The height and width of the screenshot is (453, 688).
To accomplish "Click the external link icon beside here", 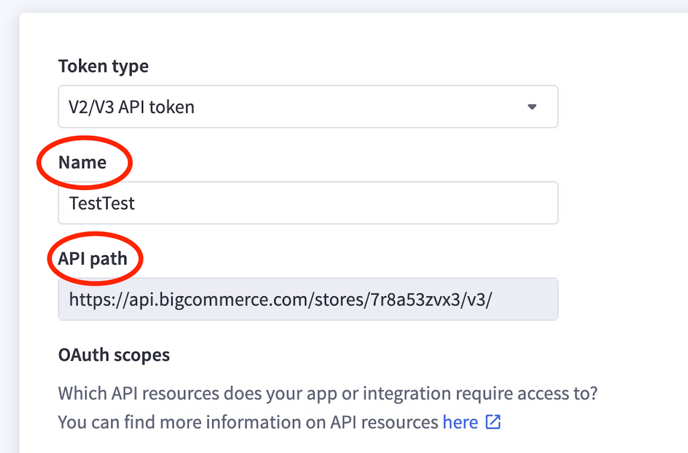I will click(493, 422).
